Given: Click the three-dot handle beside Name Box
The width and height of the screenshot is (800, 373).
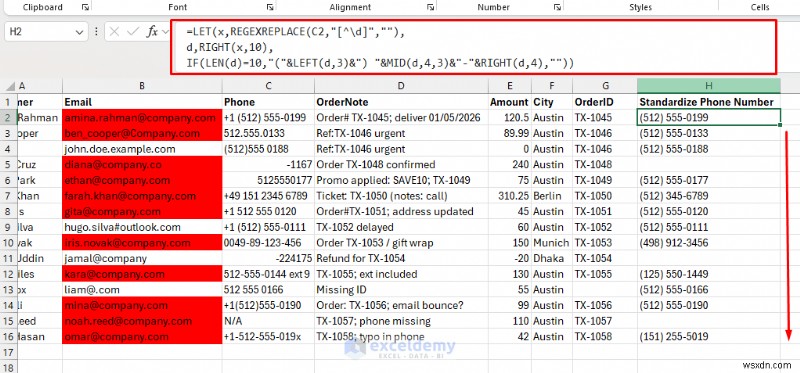Looking at the screenshot, I should 96,32.
